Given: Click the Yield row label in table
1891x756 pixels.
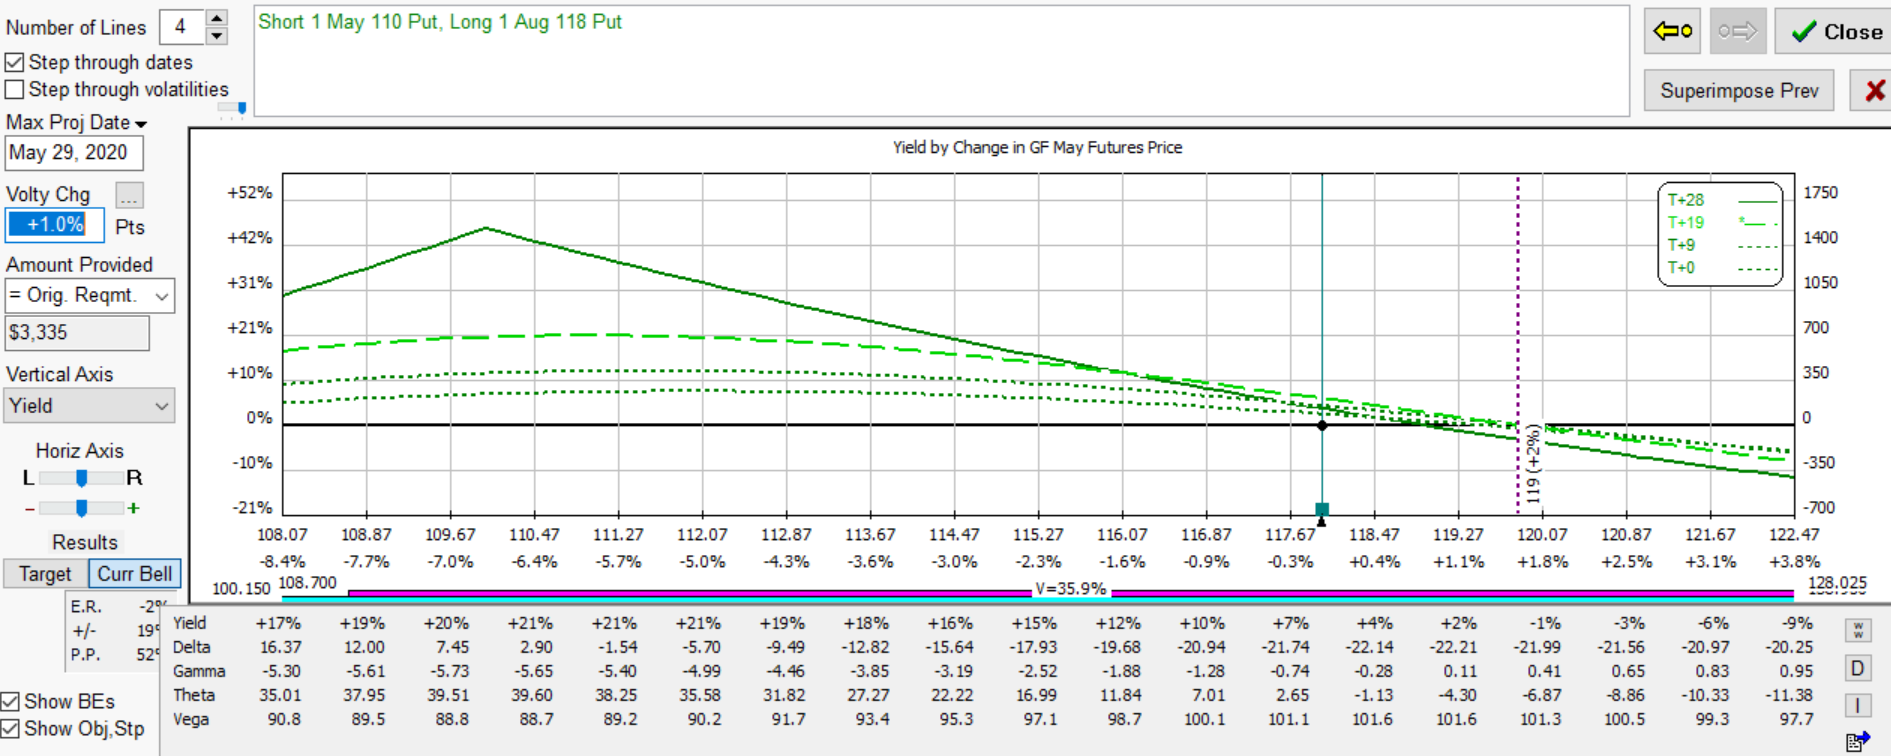Looking at the screenshot, I should [x=190, y=623].
